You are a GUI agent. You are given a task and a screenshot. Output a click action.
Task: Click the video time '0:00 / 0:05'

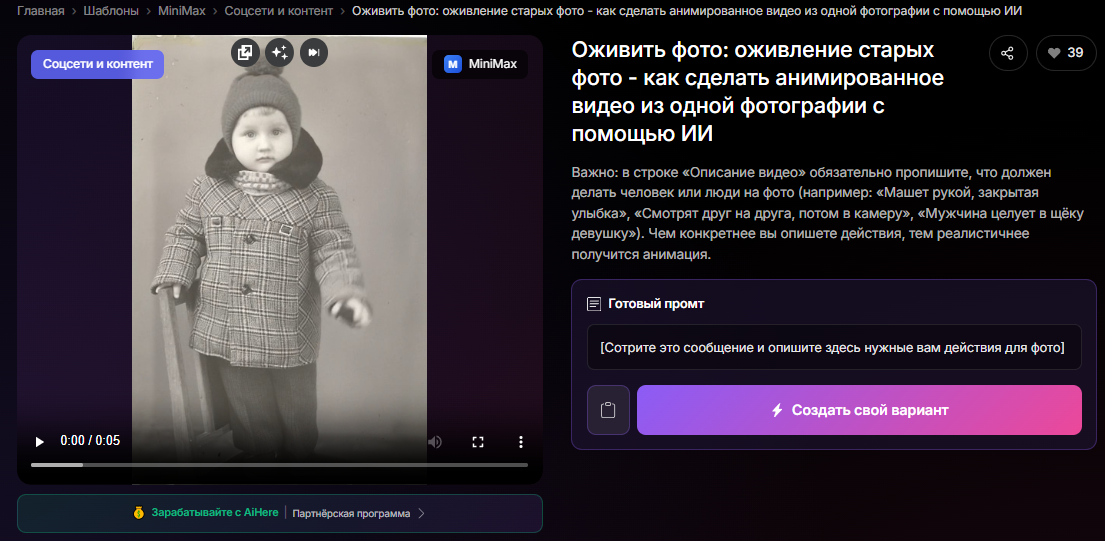90,441
